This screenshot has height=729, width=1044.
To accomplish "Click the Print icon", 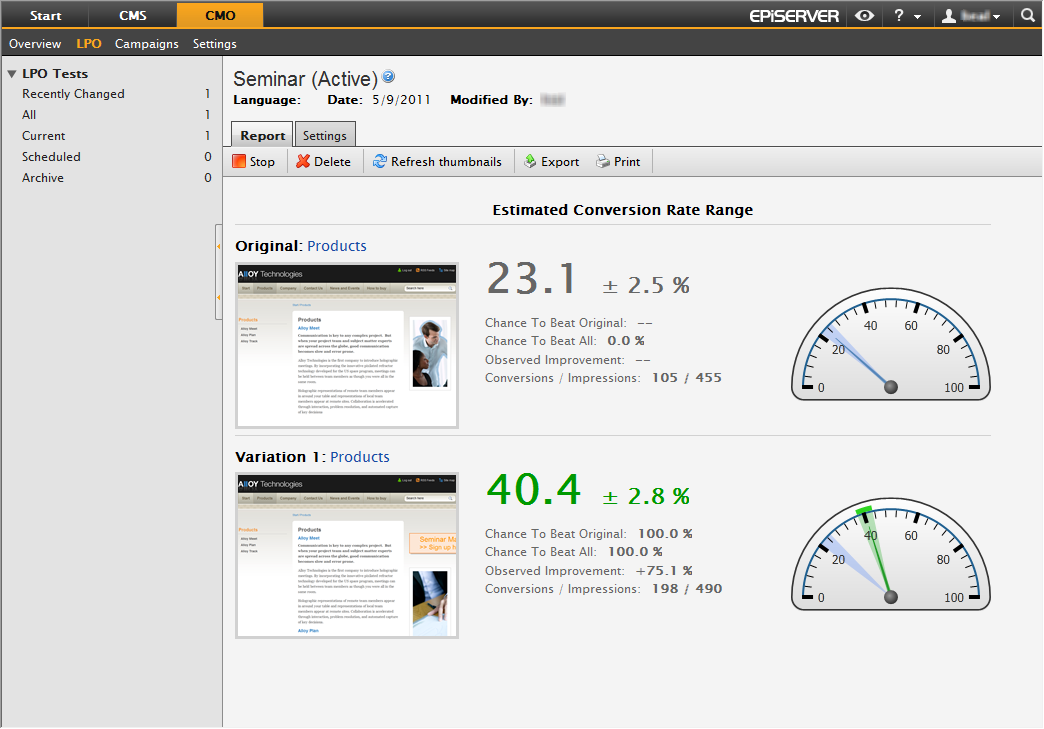I will click(603, 161).
